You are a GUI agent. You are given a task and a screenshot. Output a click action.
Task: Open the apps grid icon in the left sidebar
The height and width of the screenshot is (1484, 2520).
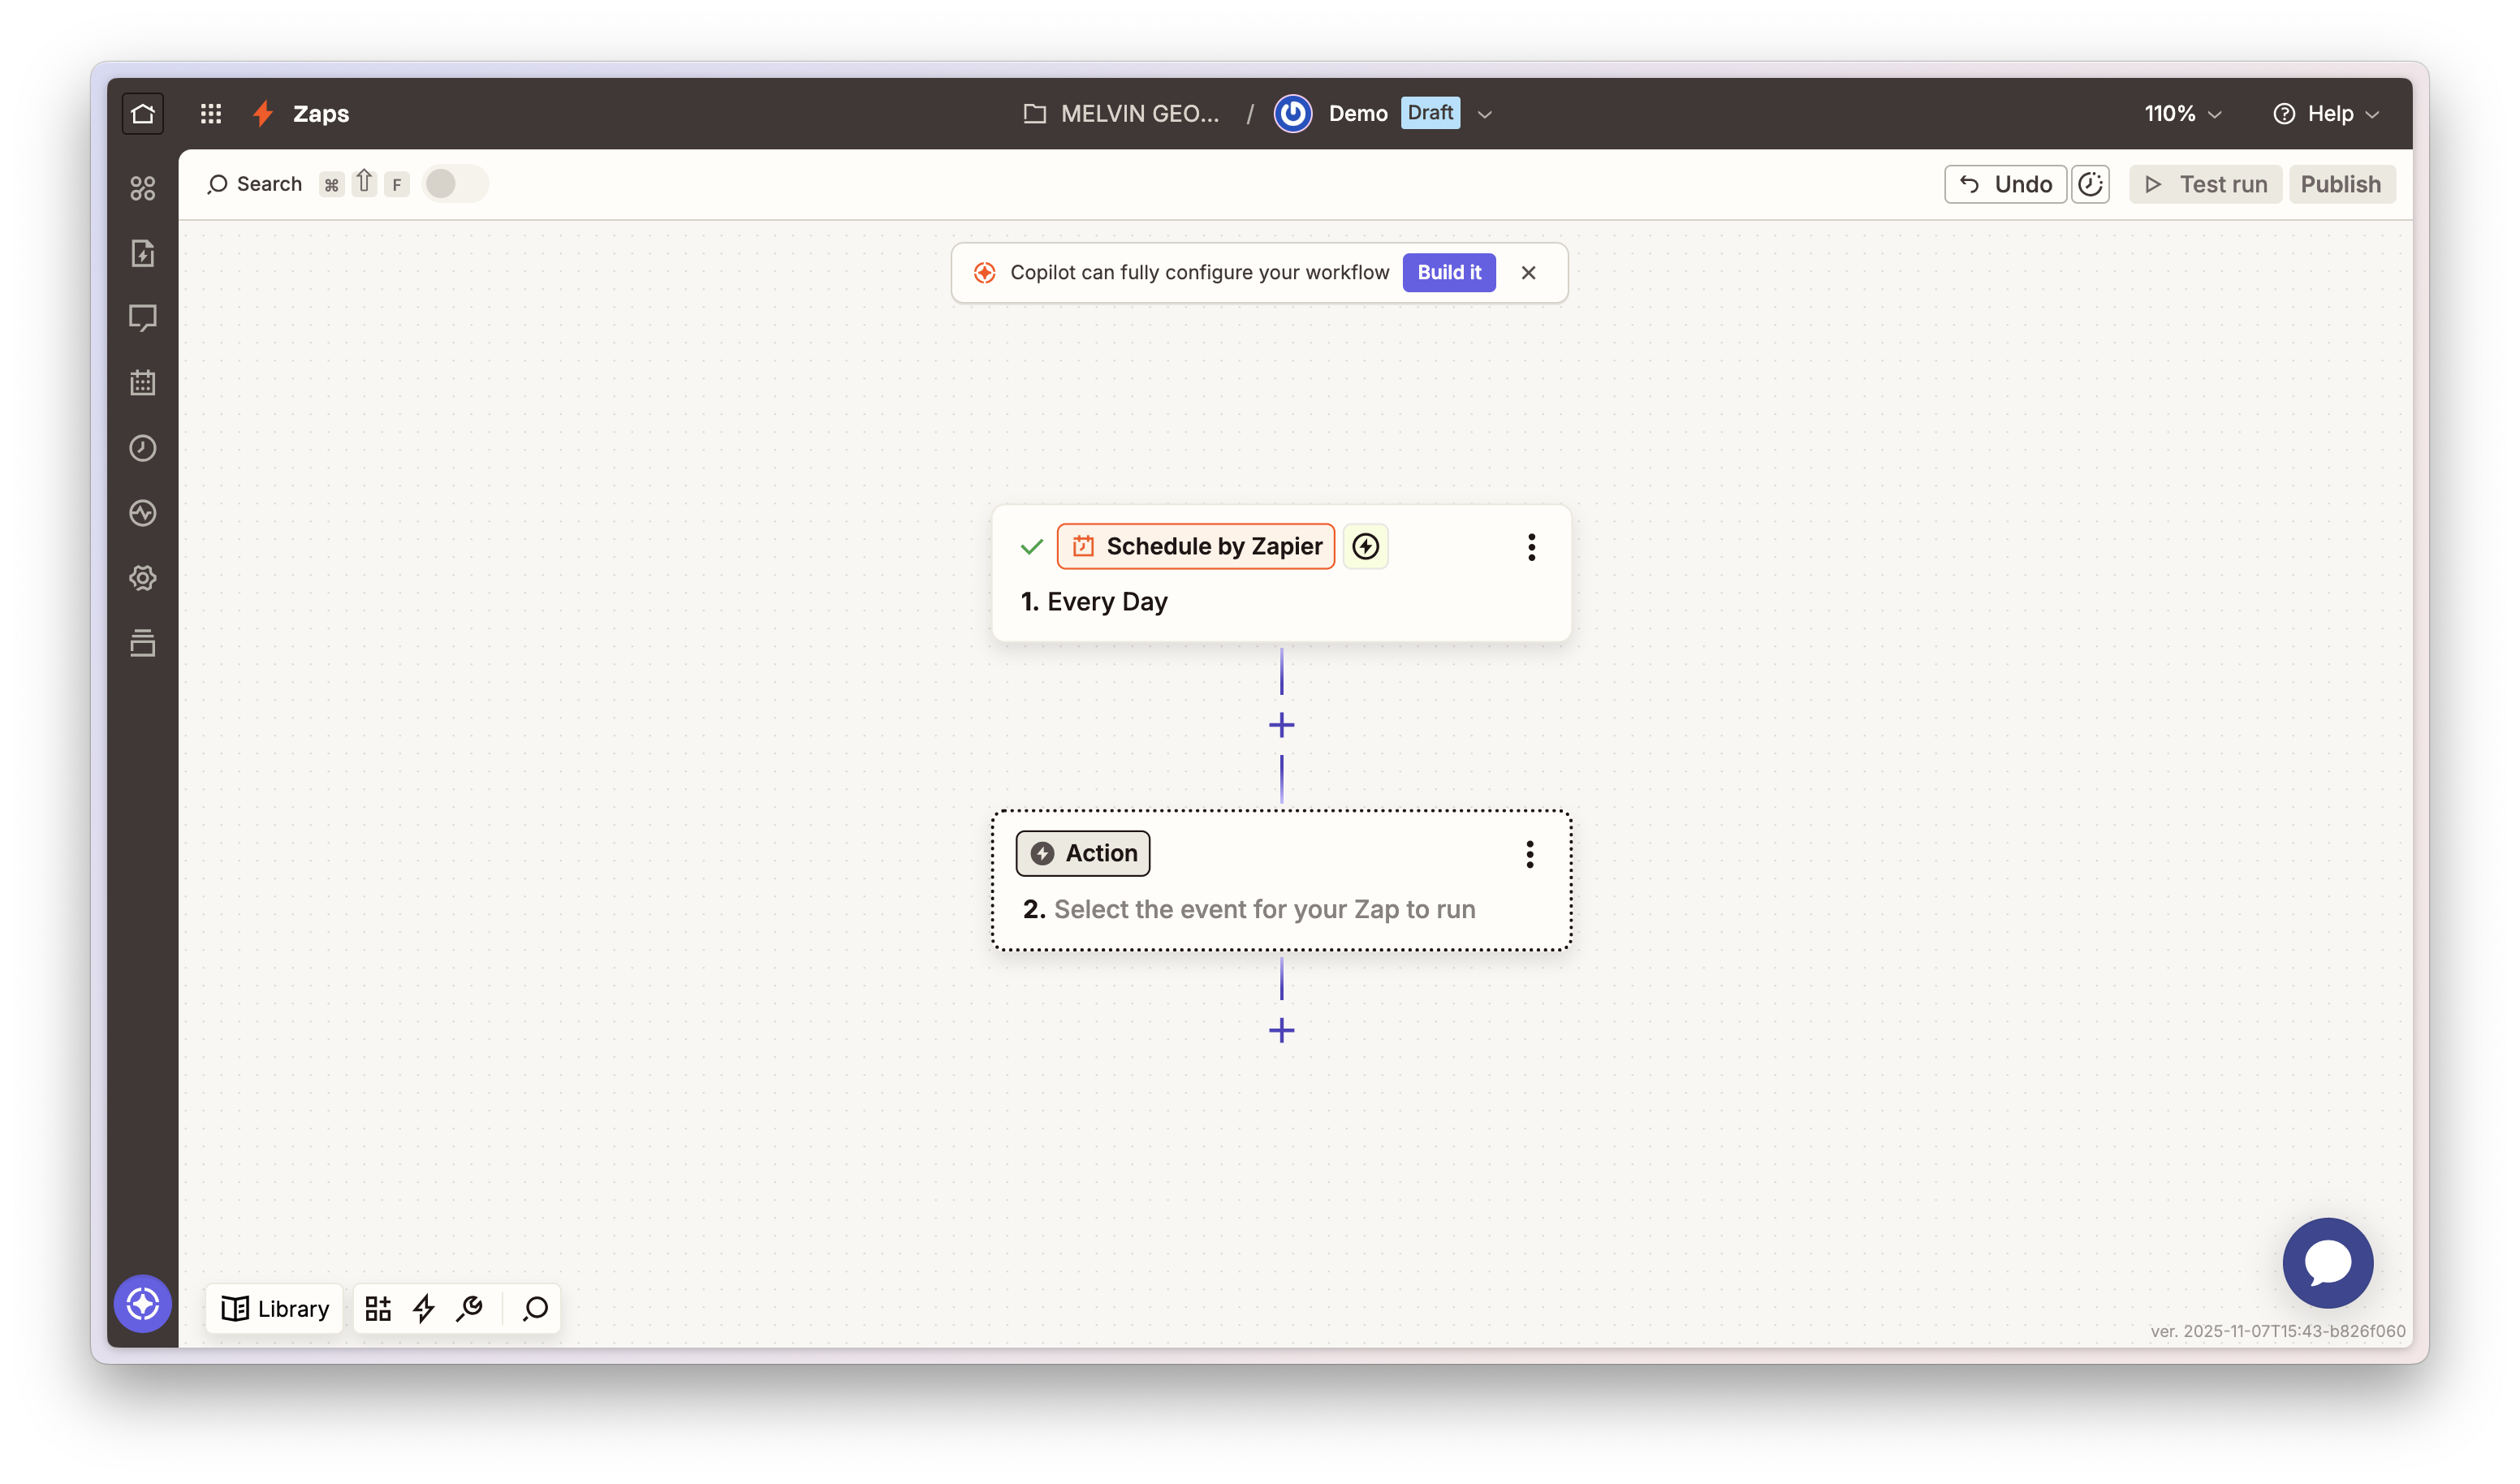click(210, 113)
